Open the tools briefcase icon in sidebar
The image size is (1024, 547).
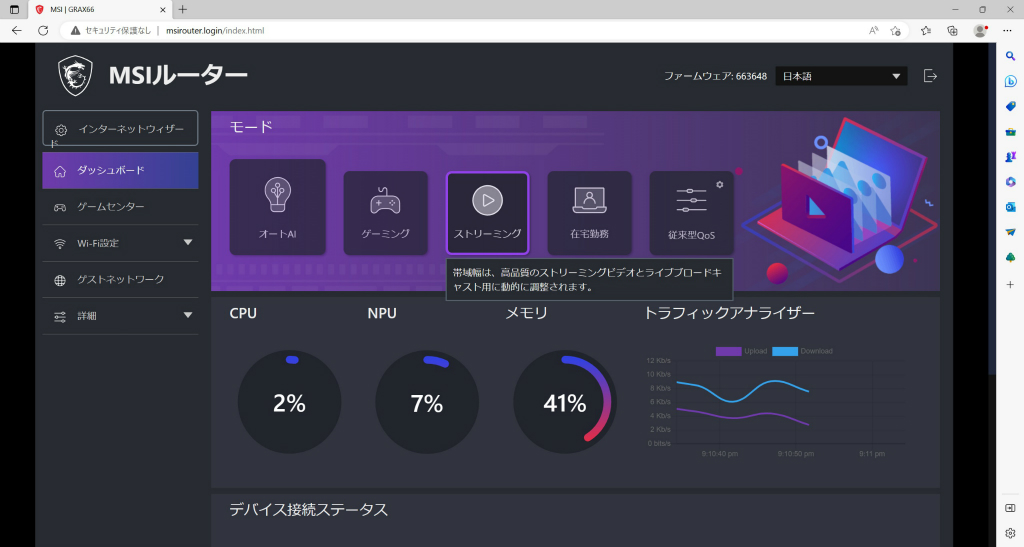pyautogui.click(x=1010, y=132)
